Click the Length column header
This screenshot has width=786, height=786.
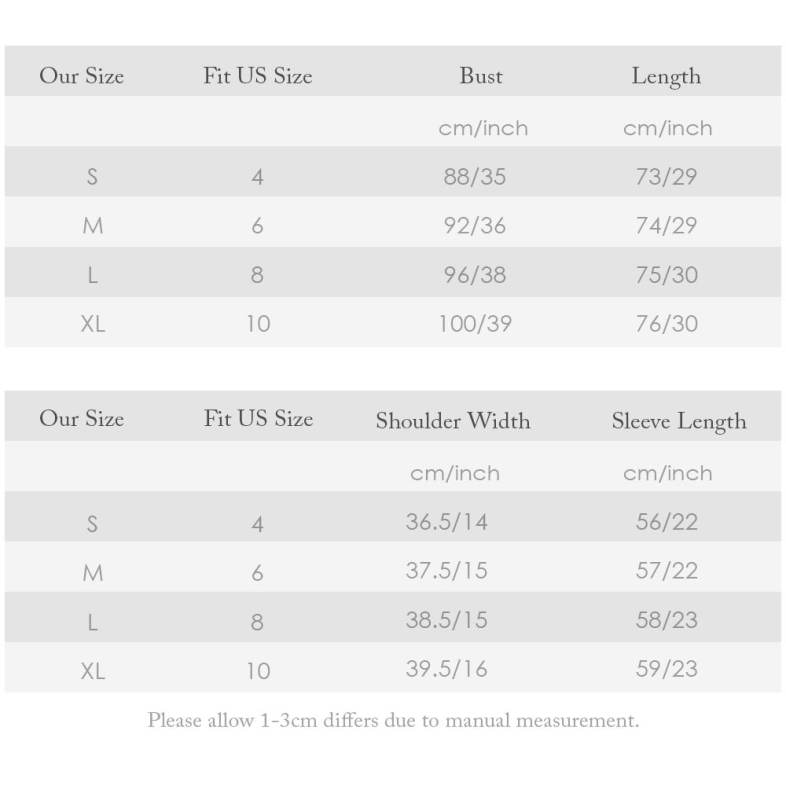point(666,76)
